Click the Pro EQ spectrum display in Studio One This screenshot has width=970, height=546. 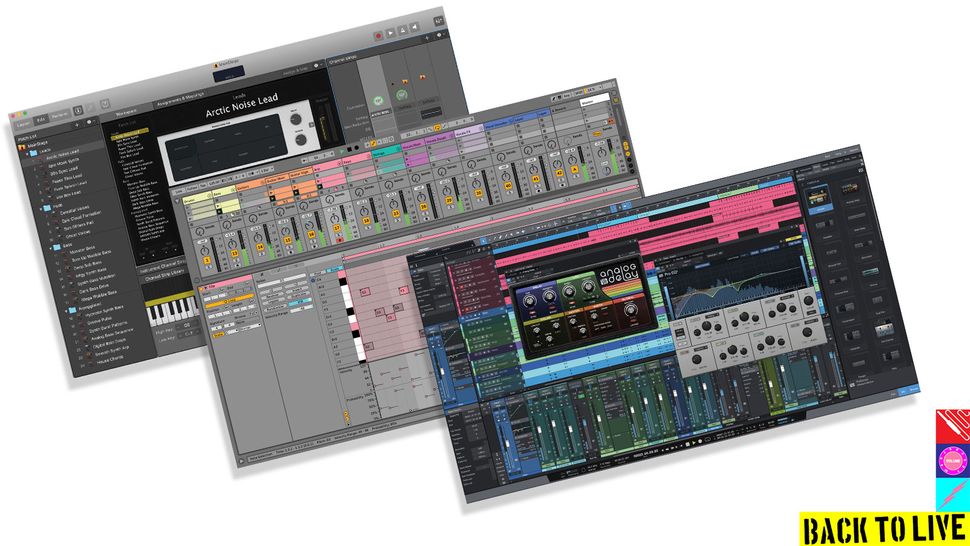tap(736, 286)
